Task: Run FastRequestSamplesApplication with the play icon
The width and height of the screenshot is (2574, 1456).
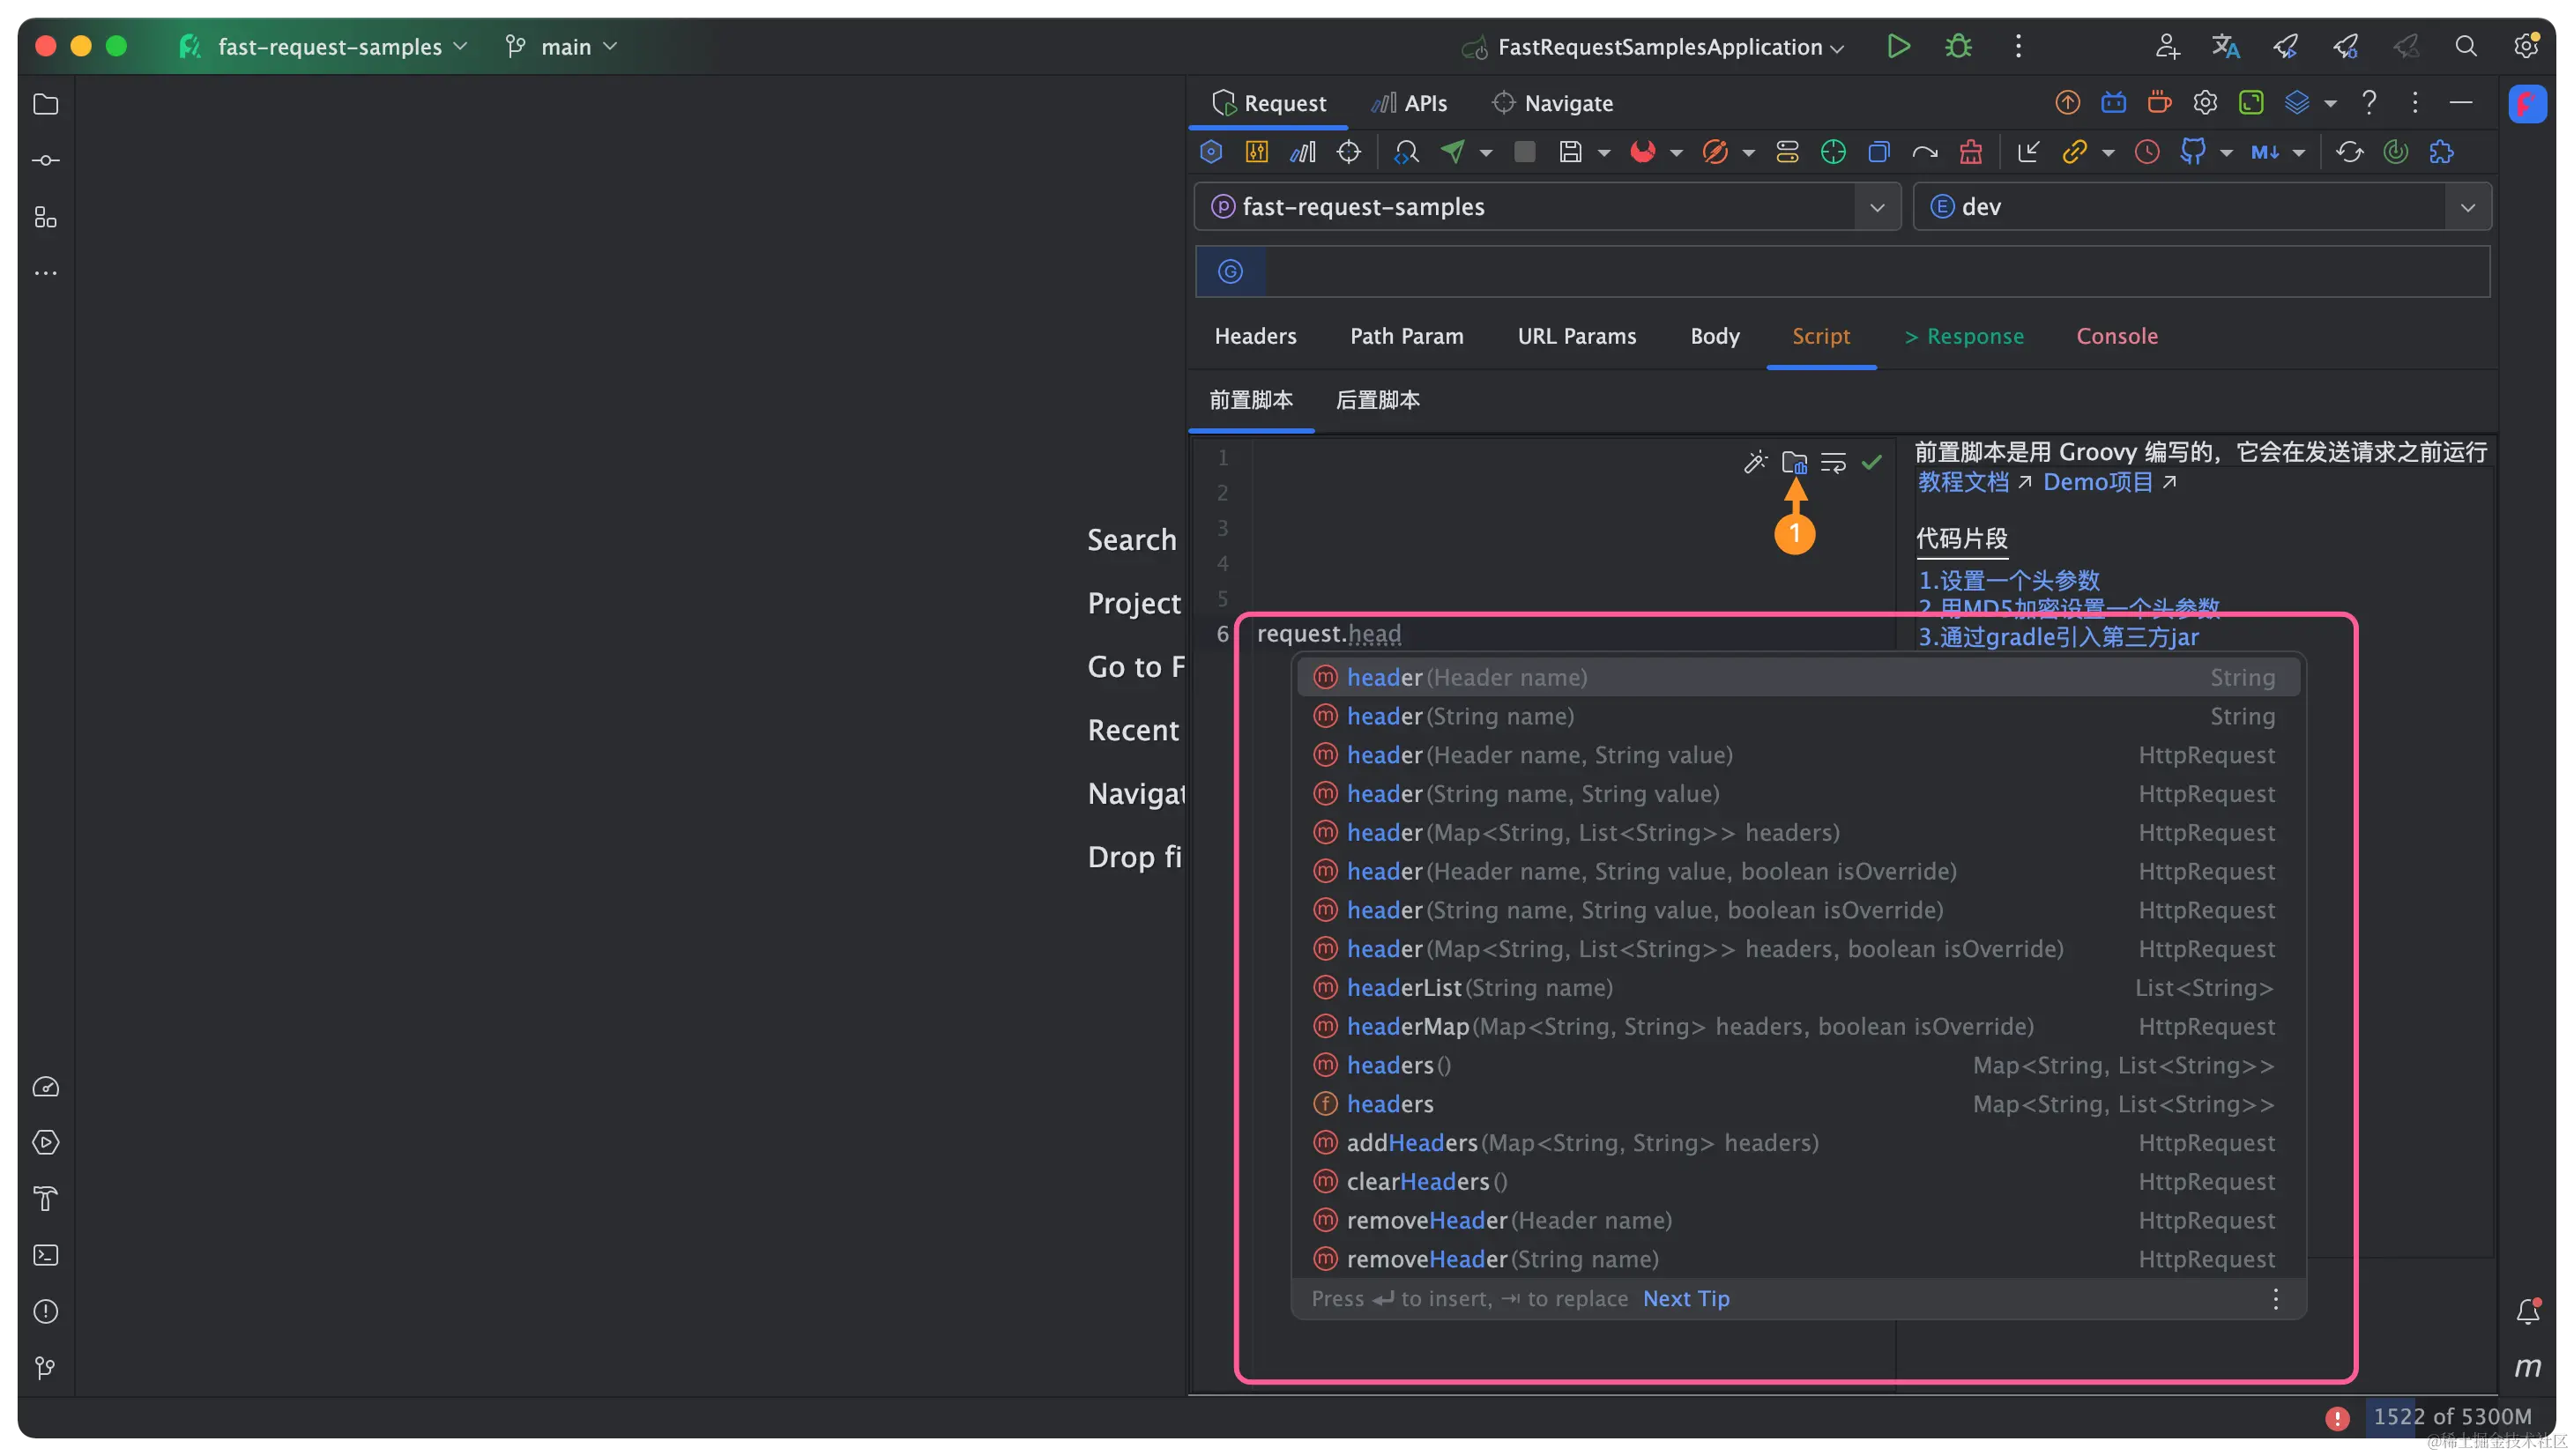Action: 1898,46
